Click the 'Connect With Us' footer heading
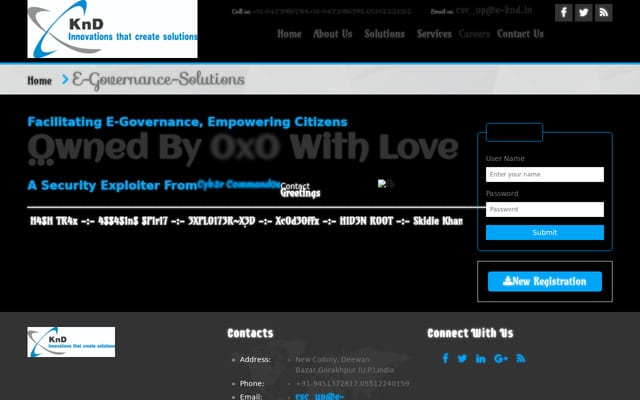 (x=470, y=333)
